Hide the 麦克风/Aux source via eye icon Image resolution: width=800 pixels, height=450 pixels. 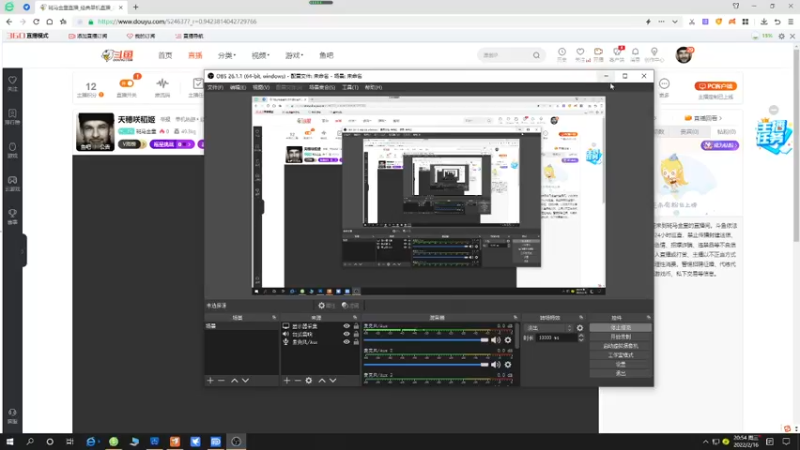346,342
